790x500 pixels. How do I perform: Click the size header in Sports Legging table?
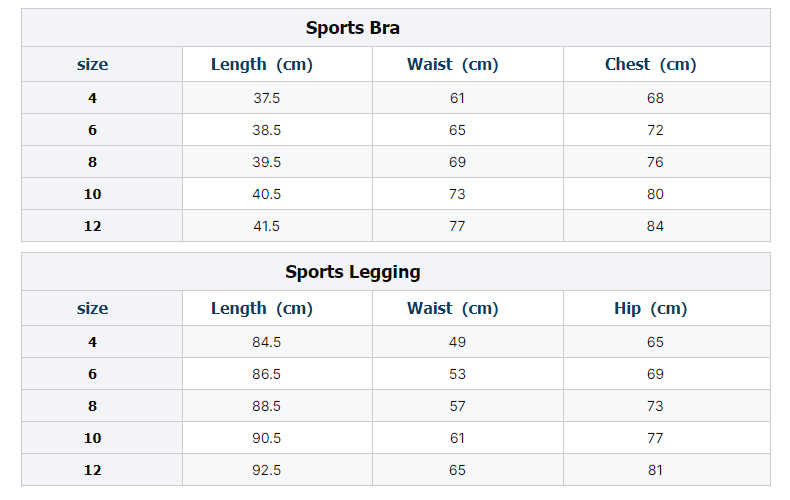pos(92,308)
